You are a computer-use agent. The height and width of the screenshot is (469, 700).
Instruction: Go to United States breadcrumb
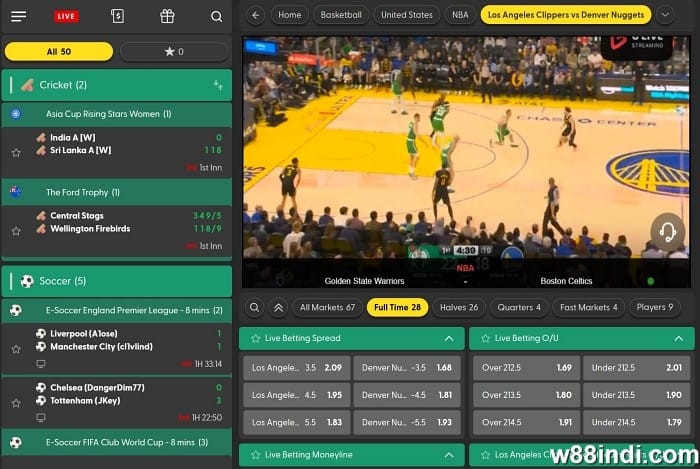coord(407,15)
